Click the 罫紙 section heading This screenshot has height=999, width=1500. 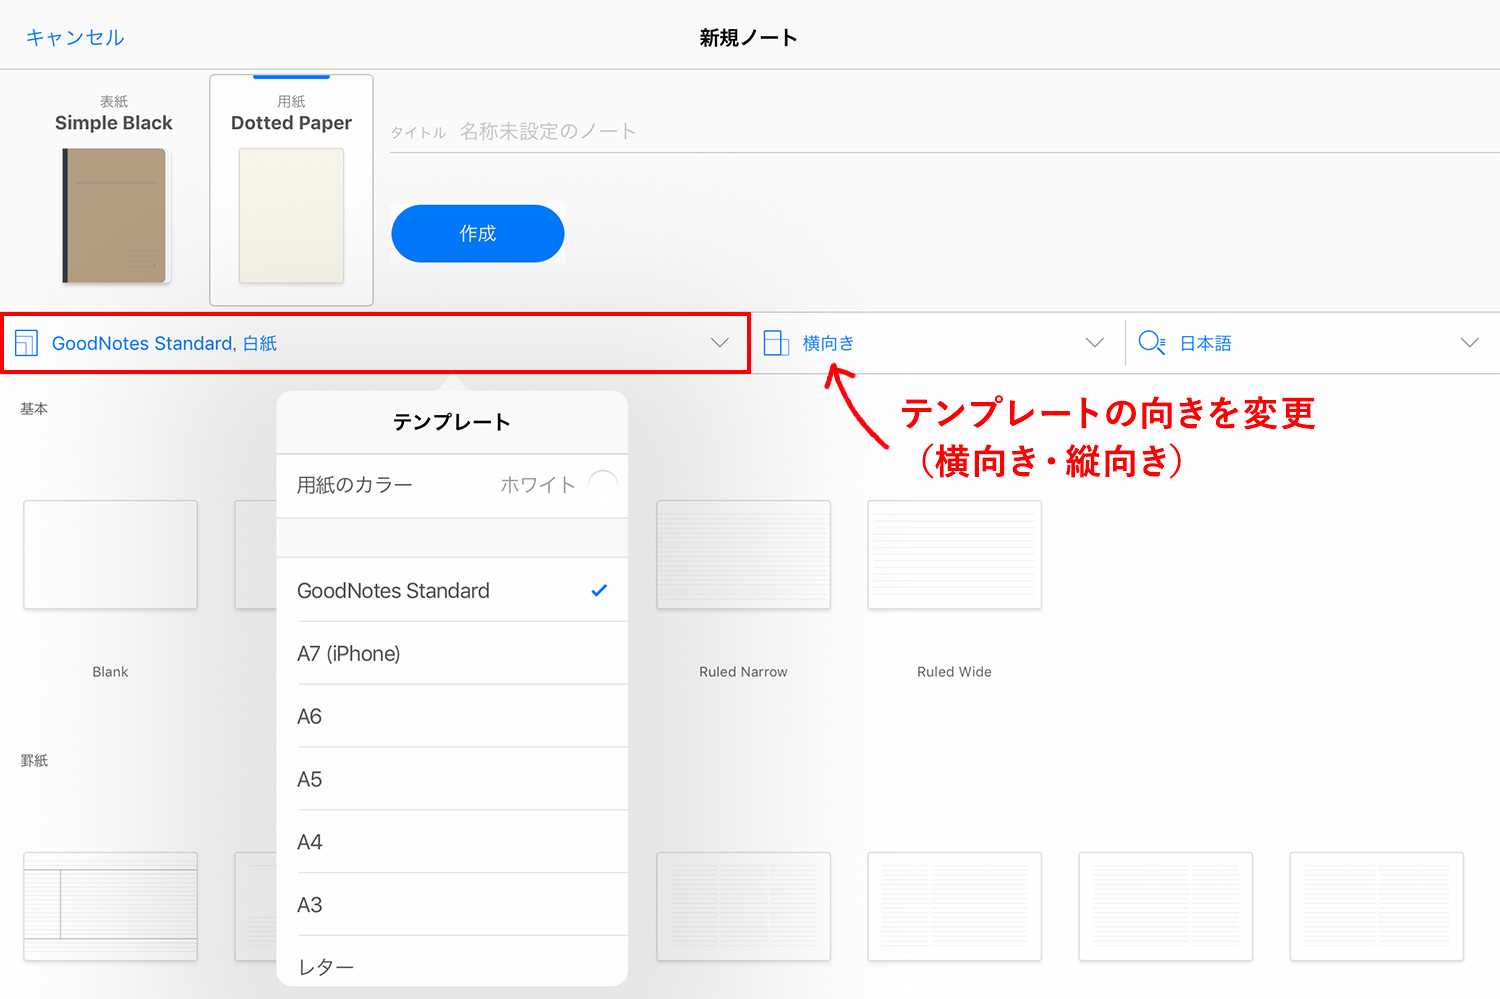click(x=34, y=761)
